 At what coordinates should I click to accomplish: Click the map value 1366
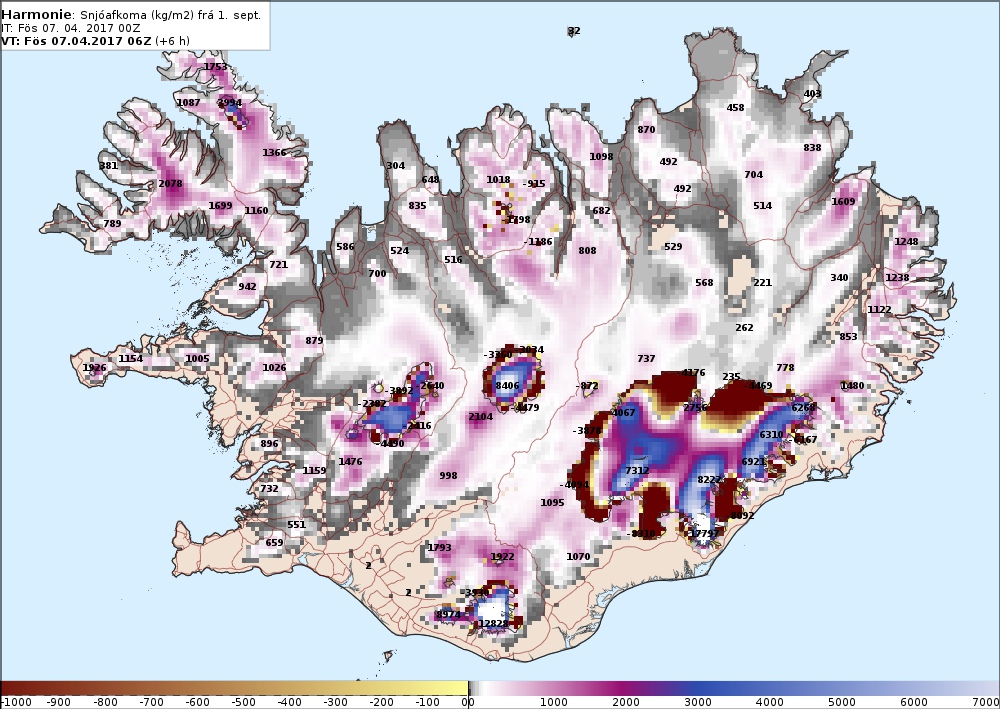coord(275,153)
